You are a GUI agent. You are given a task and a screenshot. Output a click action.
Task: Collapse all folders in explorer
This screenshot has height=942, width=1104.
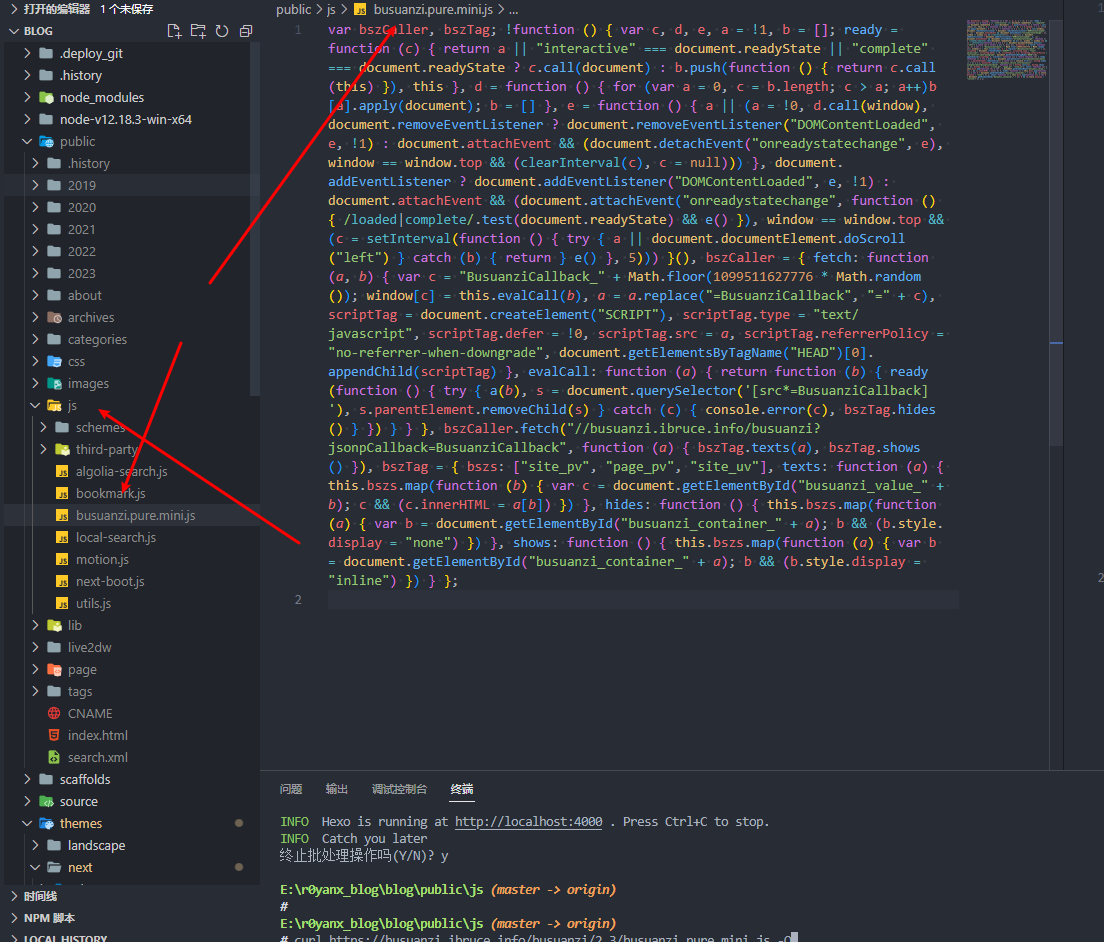pyautogui.click(x=245, y=31)
